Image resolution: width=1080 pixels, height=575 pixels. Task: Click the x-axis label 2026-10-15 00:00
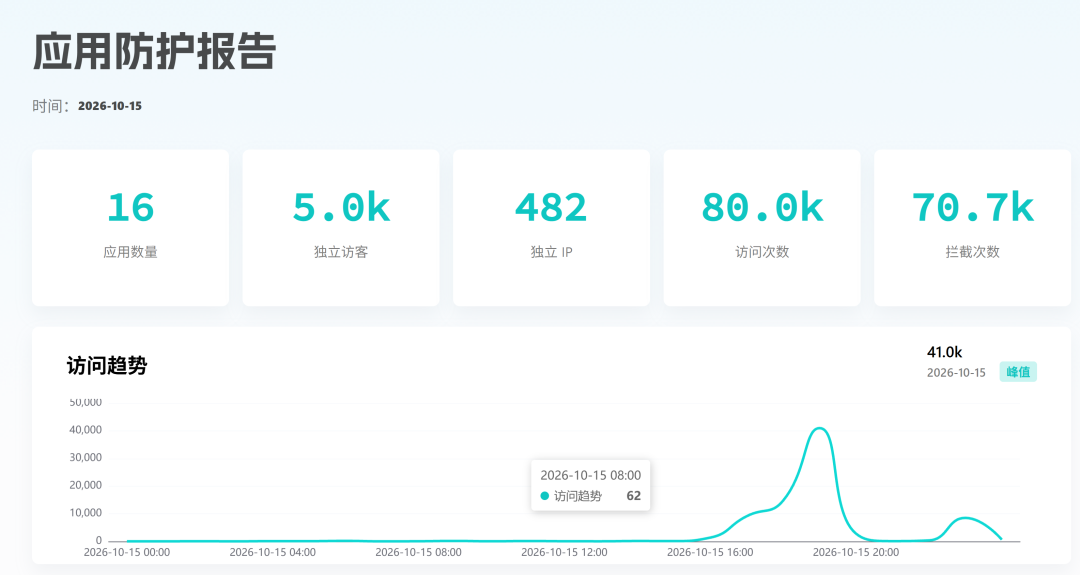127,552
